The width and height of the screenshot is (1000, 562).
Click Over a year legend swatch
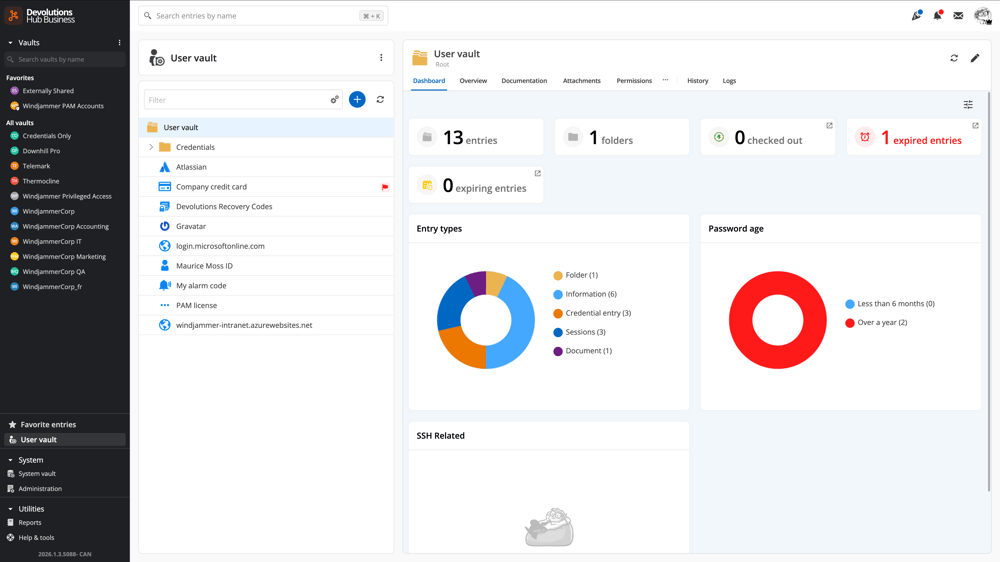point(849,323)
